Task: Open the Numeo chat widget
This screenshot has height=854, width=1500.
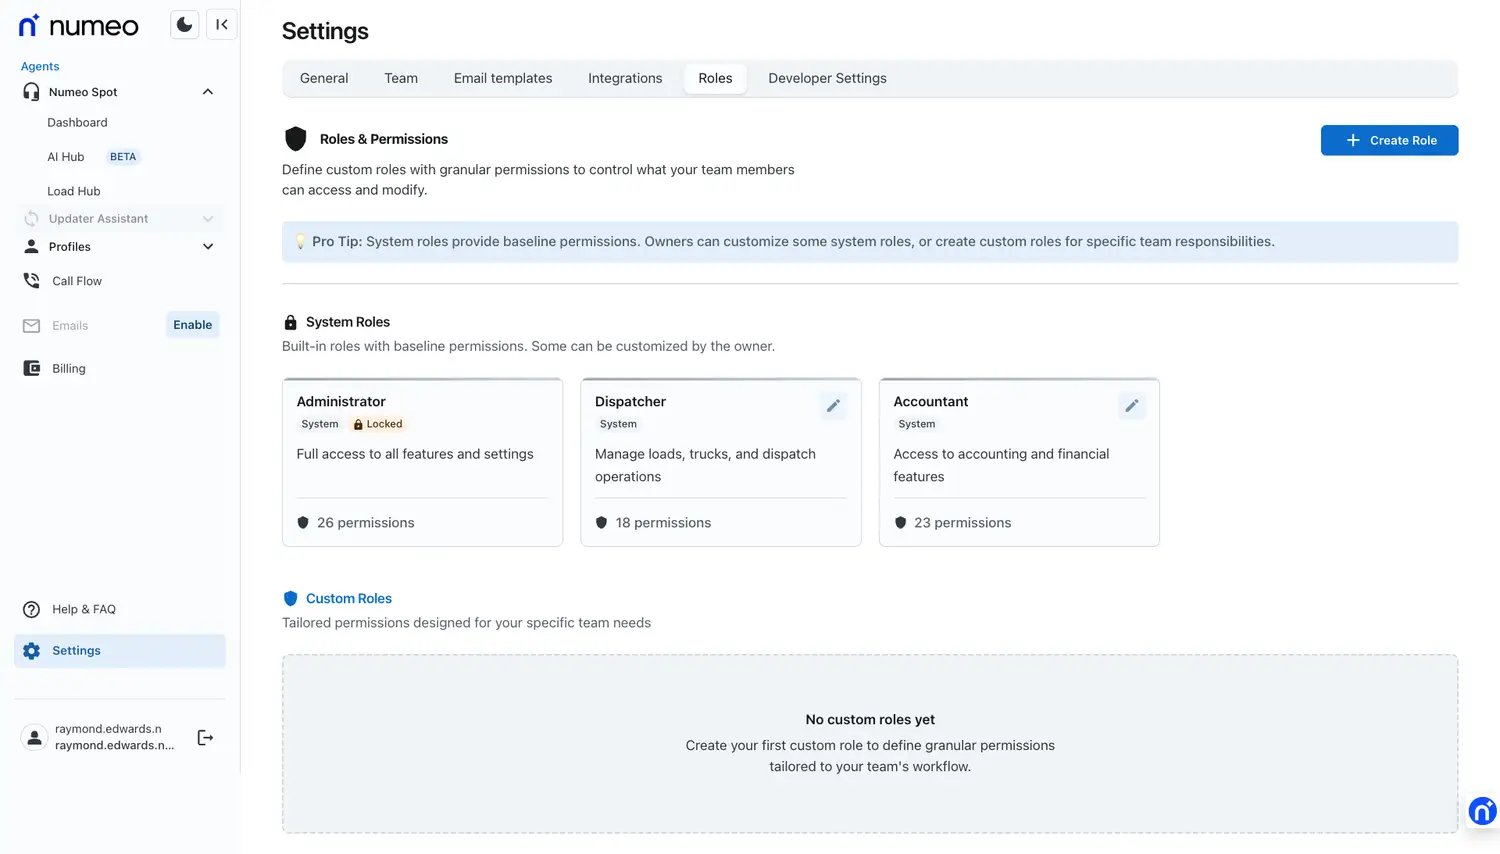Action: 1481,811
